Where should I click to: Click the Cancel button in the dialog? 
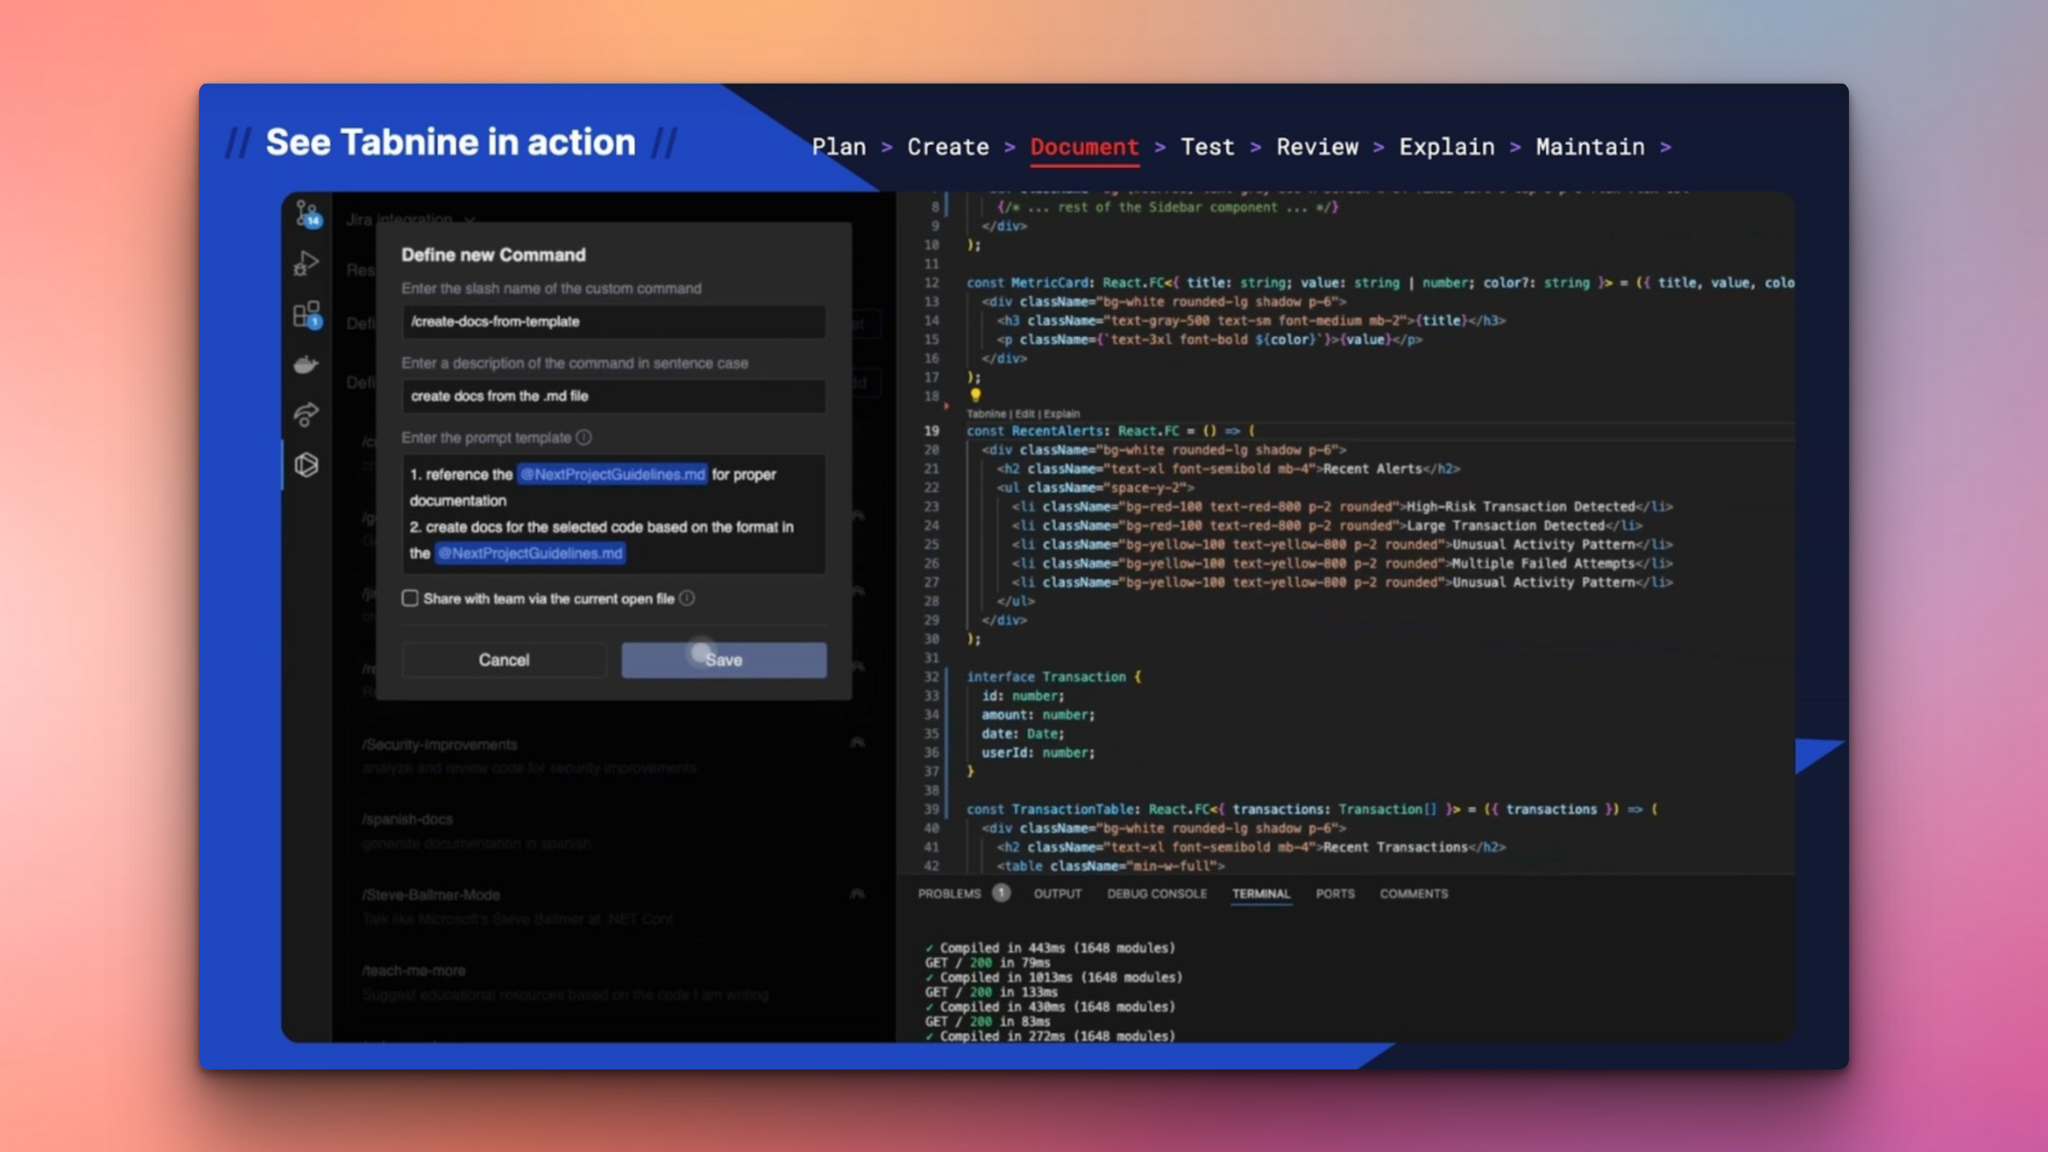tap(504, 659)
